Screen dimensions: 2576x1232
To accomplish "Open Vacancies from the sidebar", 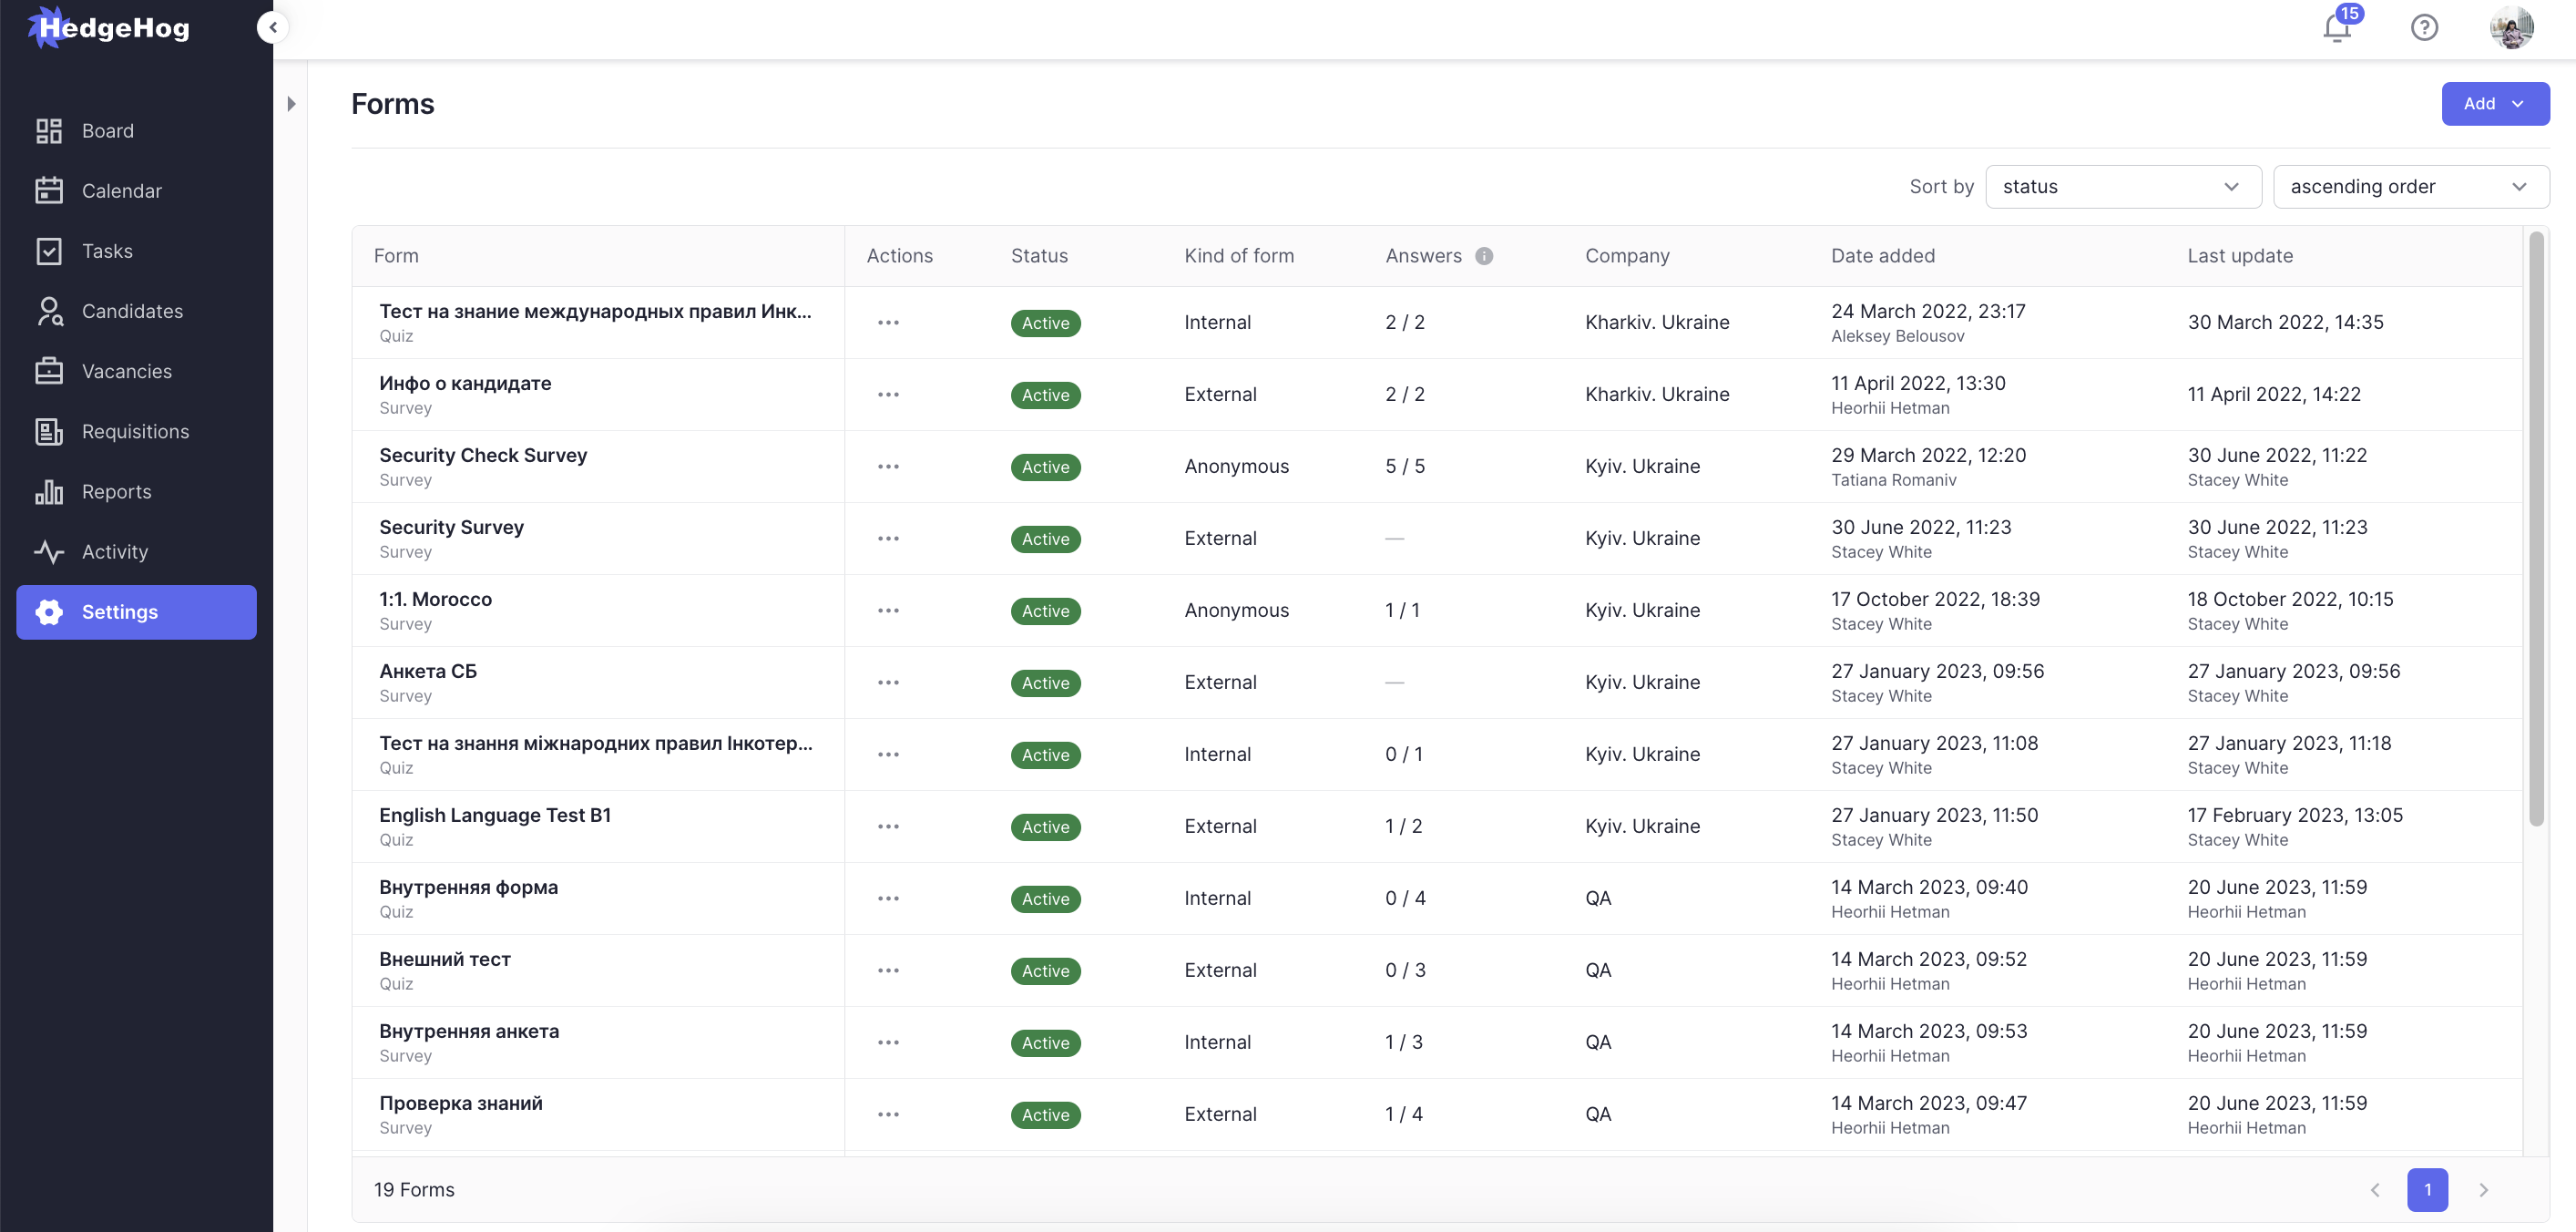I will [126, 371].
